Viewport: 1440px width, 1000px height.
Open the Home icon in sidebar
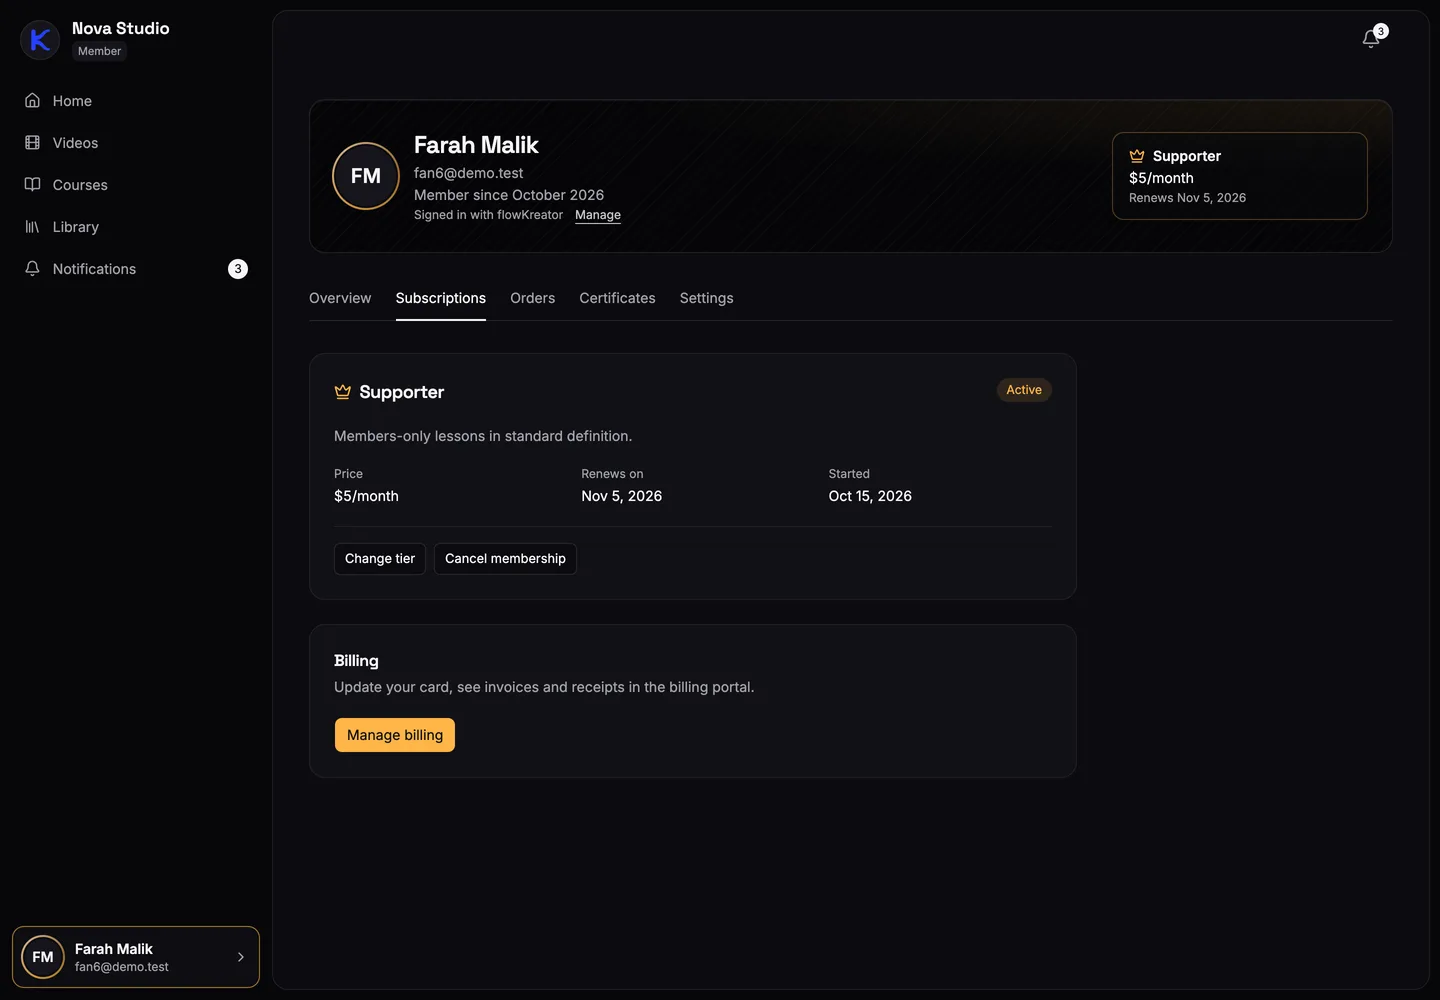32,101
